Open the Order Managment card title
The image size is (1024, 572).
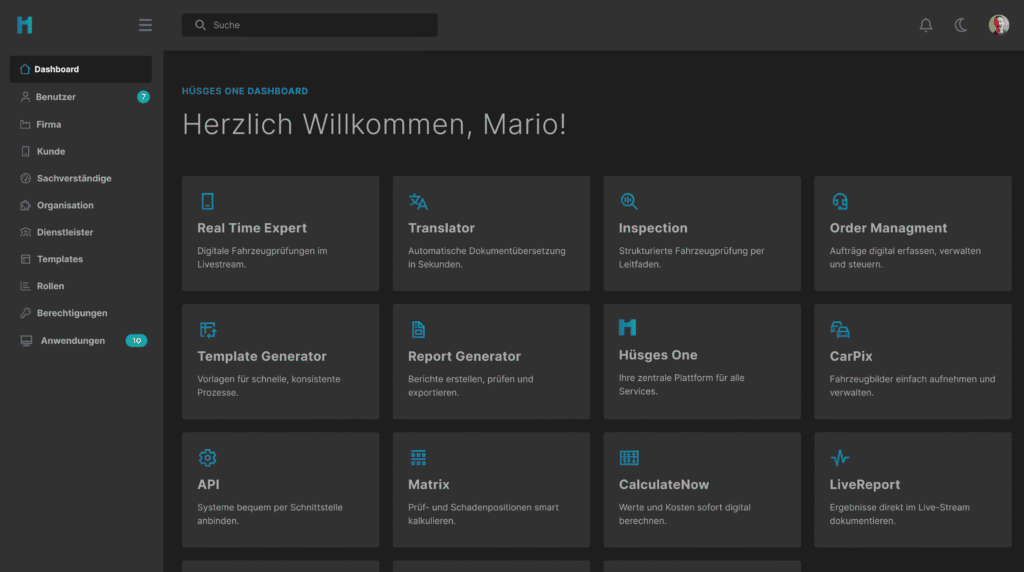point(888,228)
